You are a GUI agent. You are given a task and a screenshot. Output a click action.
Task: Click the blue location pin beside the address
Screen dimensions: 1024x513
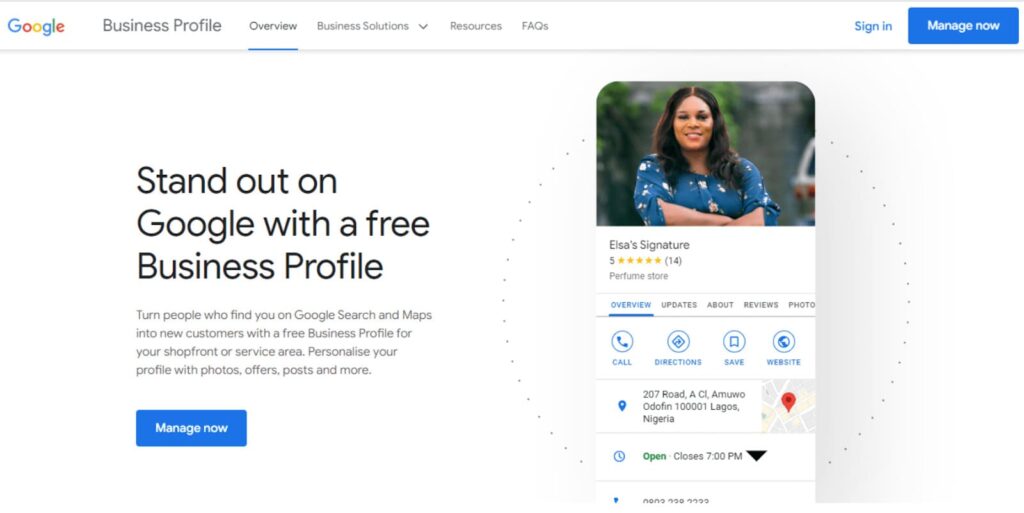click(622, 406)
